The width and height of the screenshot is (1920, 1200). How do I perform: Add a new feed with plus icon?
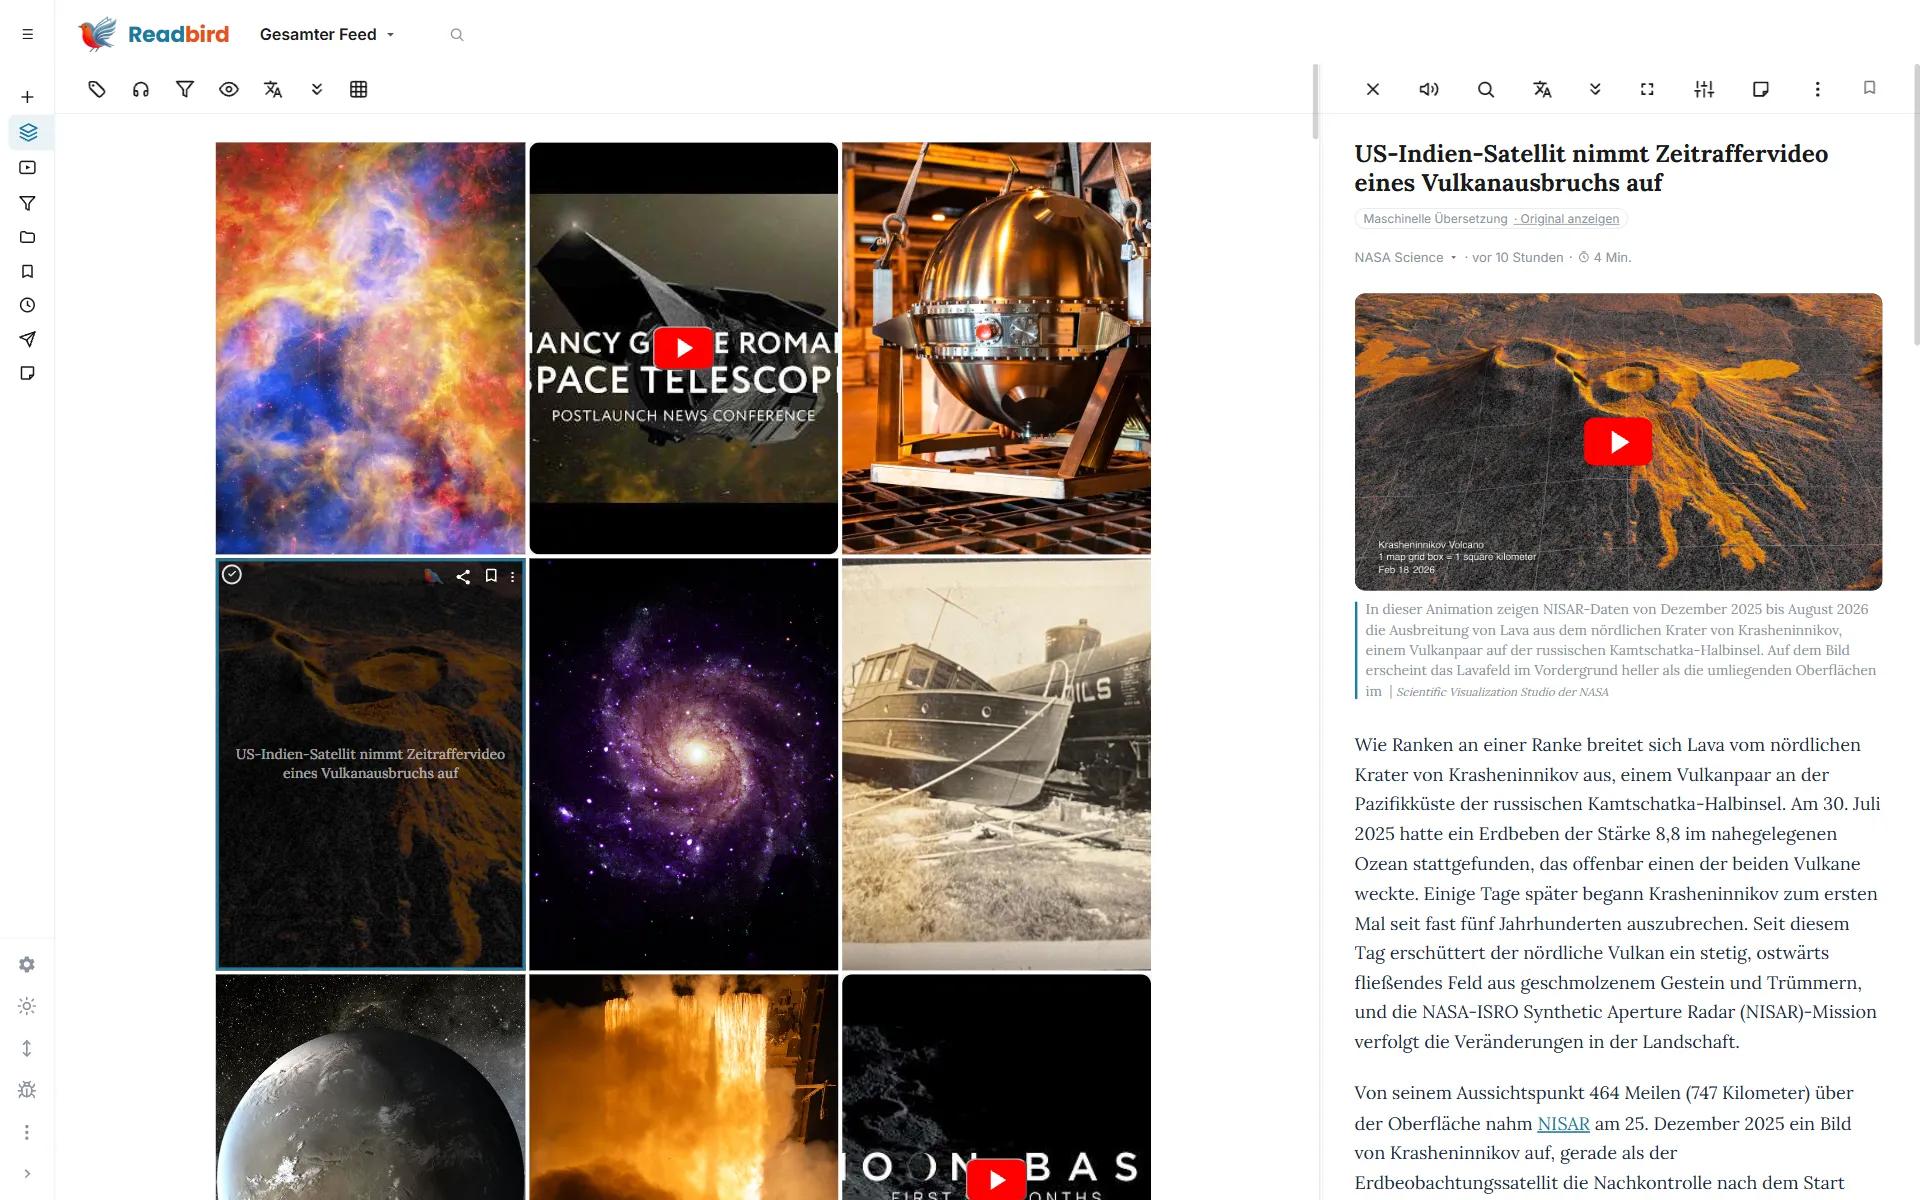[x=27, y=97]
